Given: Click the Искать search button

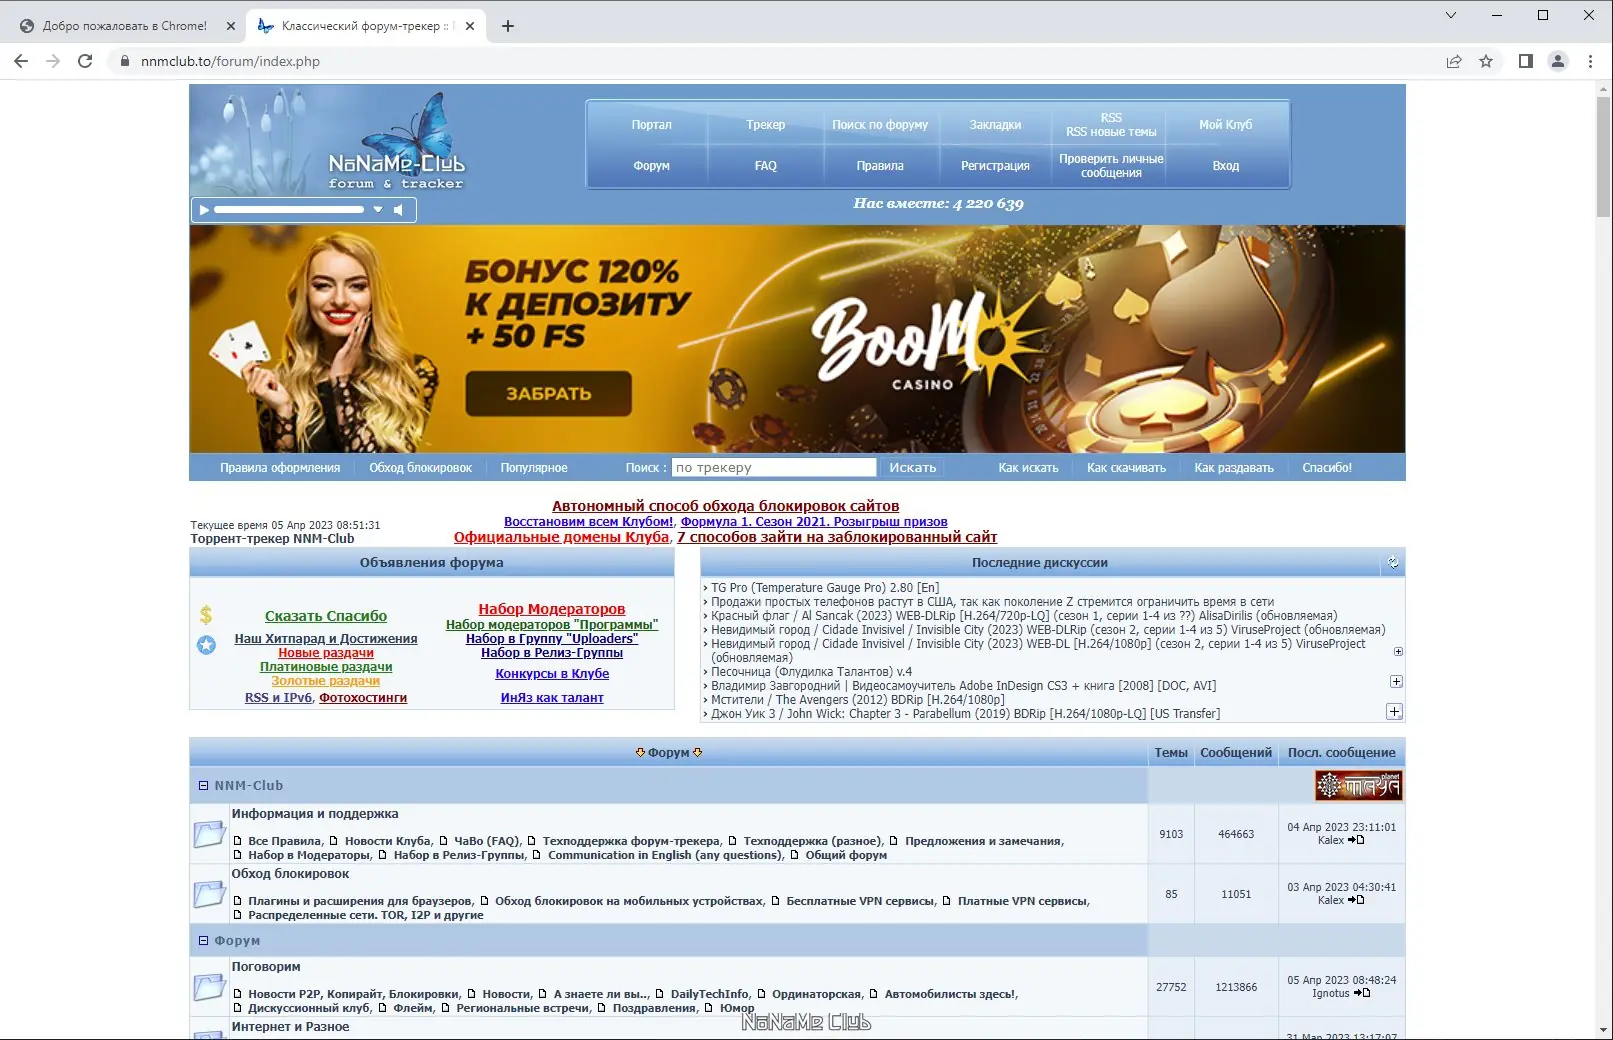Looking at the screenshot, I should tap(912, 468).
